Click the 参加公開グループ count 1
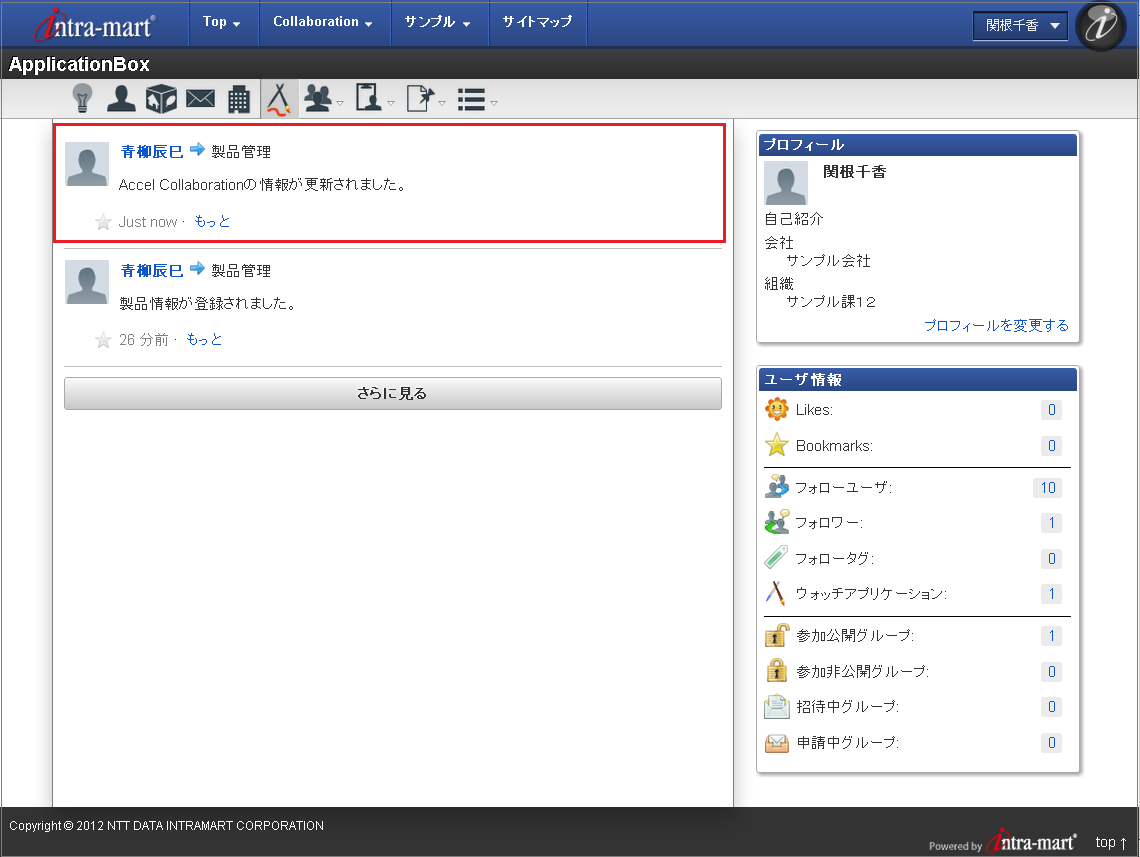Image resolution: width=1140 pixels, height=857 pixels. pos(1051,636)
